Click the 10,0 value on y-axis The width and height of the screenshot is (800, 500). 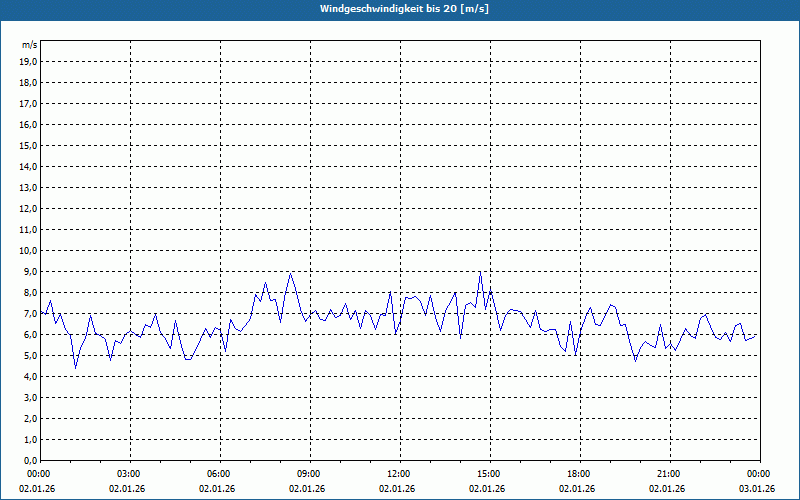(28, 251)
